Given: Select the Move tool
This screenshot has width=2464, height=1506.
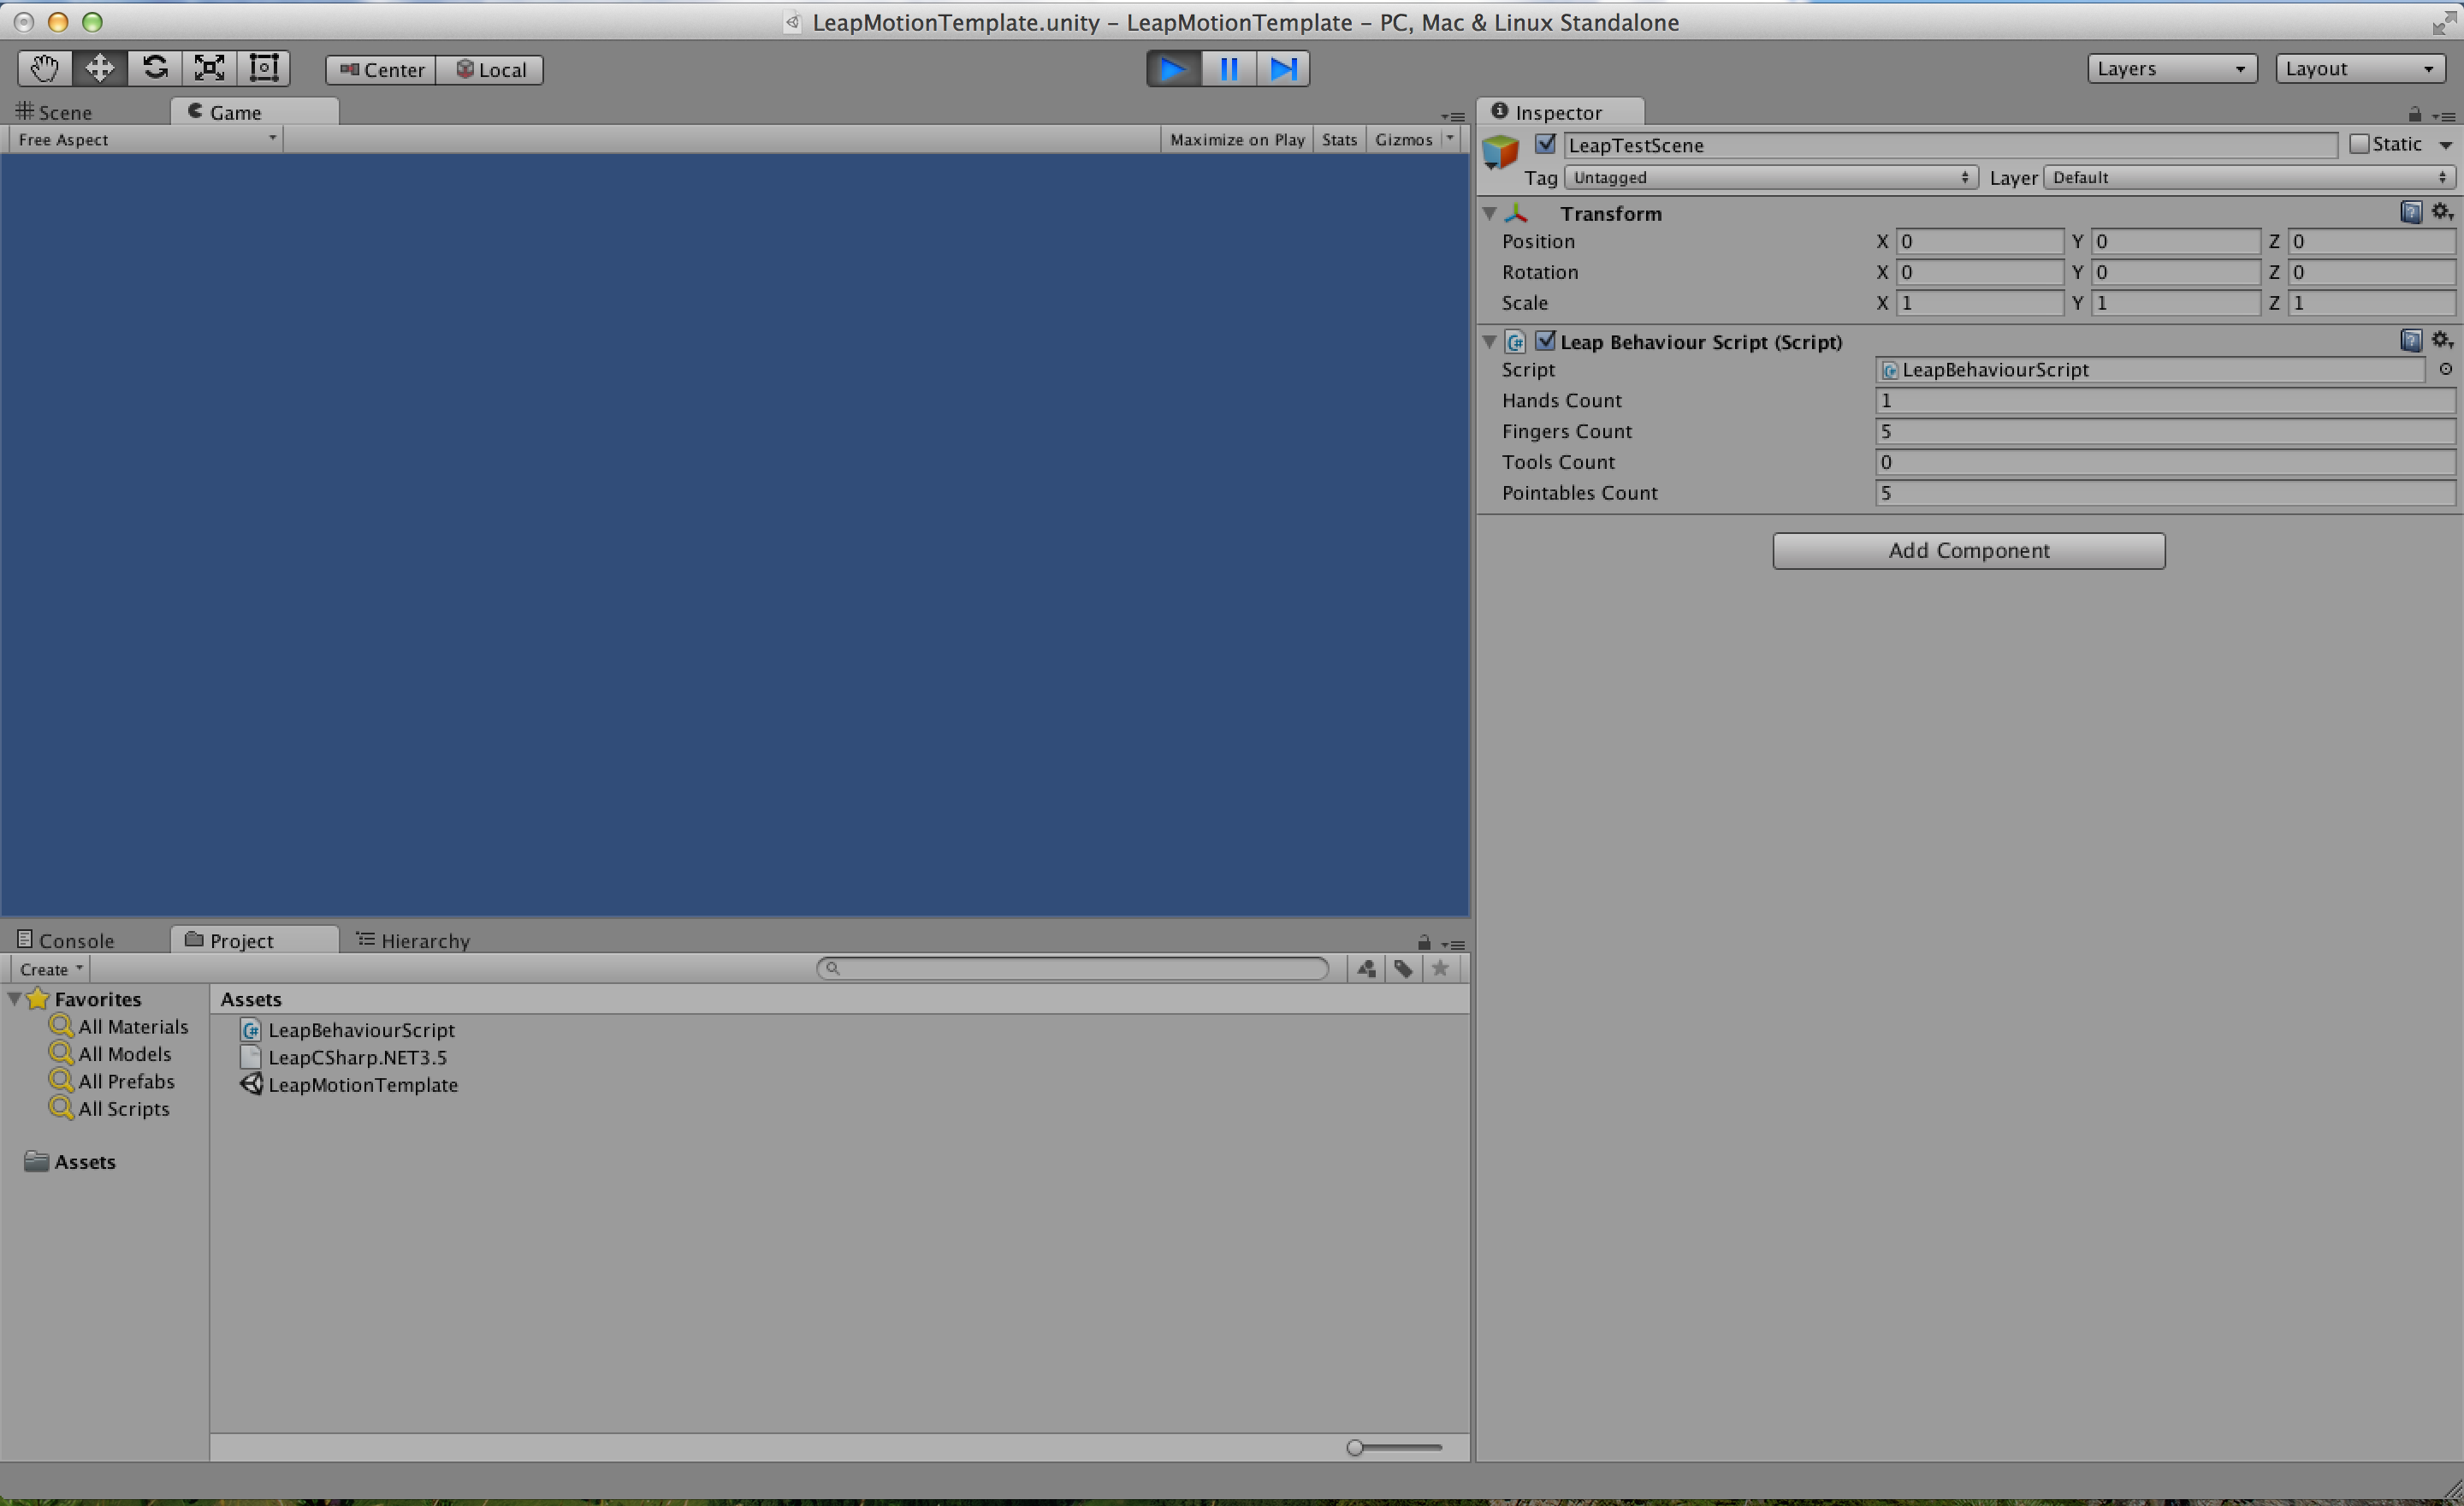Looking at the screenshot, I should point(99,68).
